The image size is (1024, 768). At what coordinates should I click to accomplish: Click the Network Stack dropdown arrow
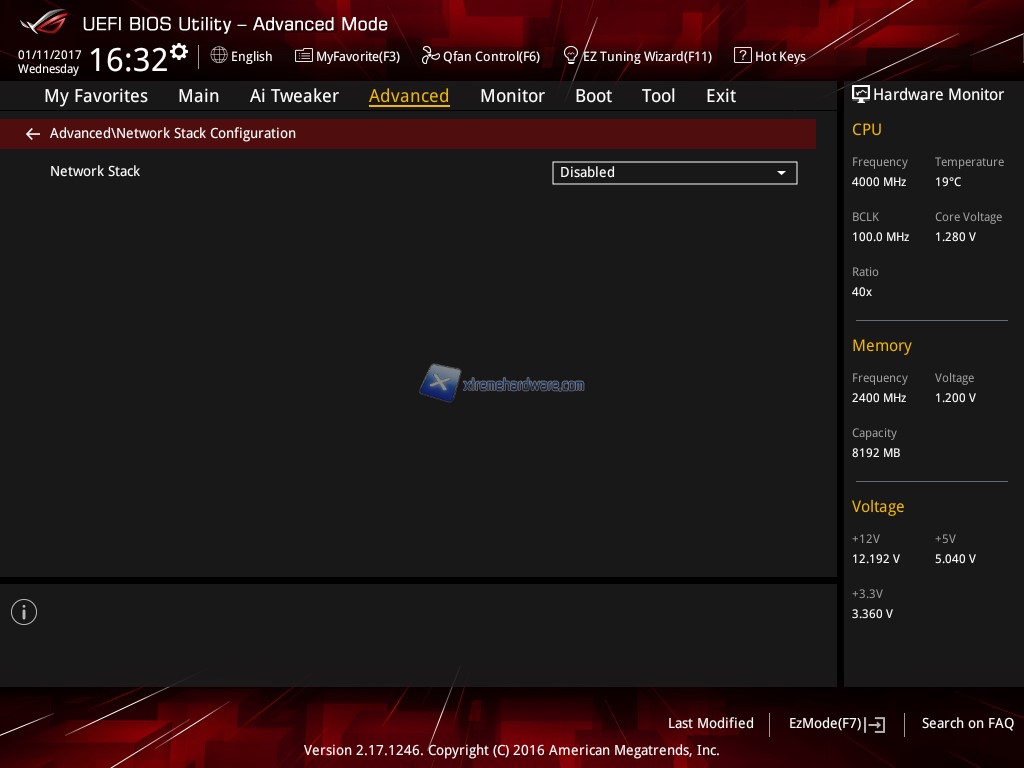(782, 173)
